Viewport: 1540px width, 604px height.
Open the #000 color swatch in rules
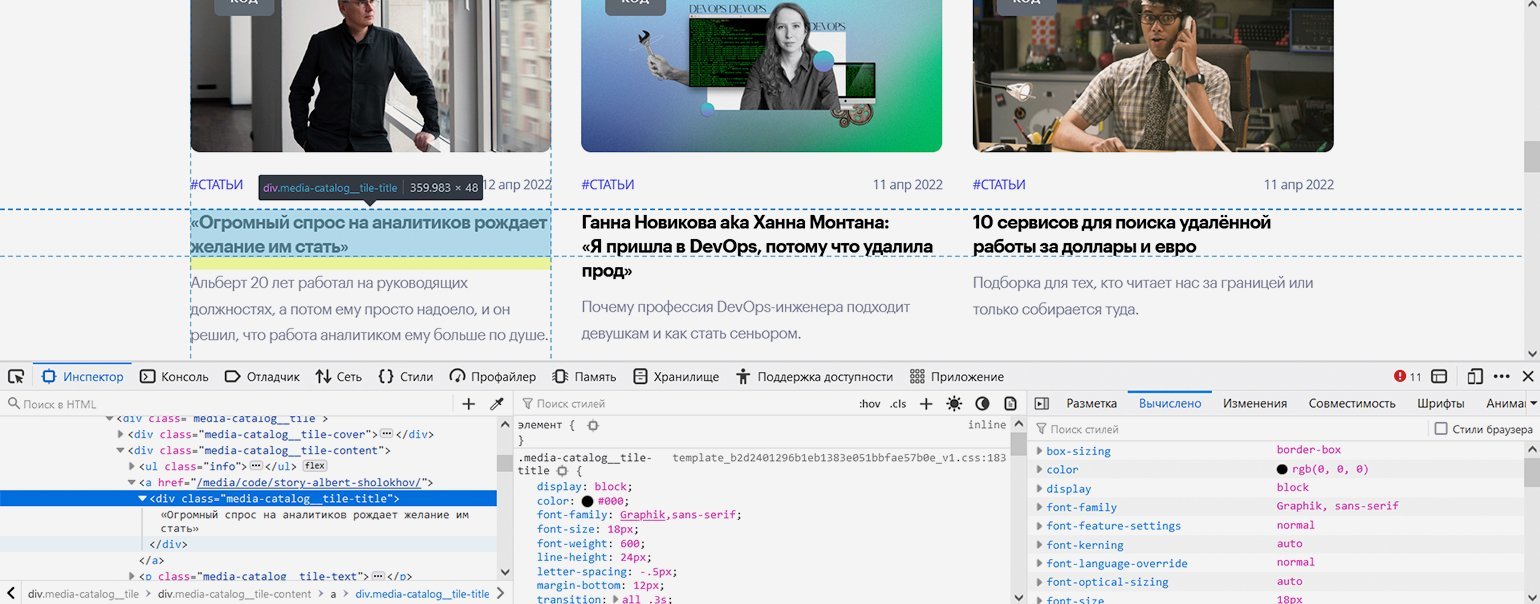(587, 501)
